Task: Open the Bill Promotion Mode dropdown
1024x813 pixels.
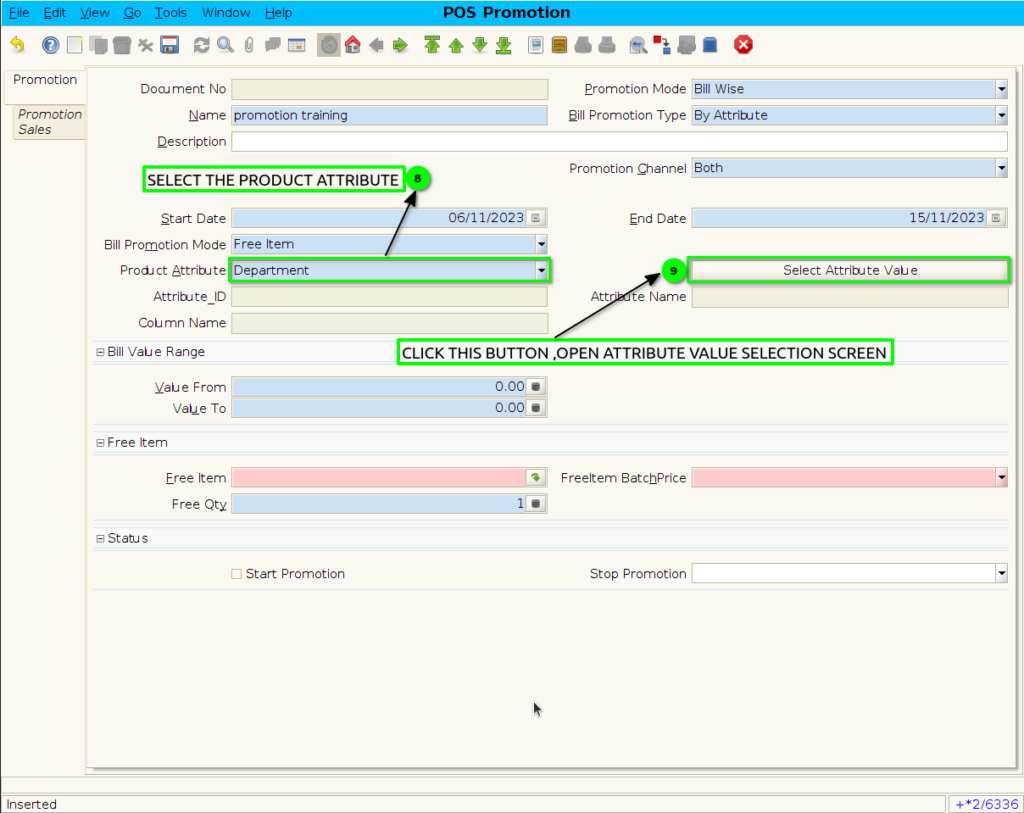Action: click(541, 244)
